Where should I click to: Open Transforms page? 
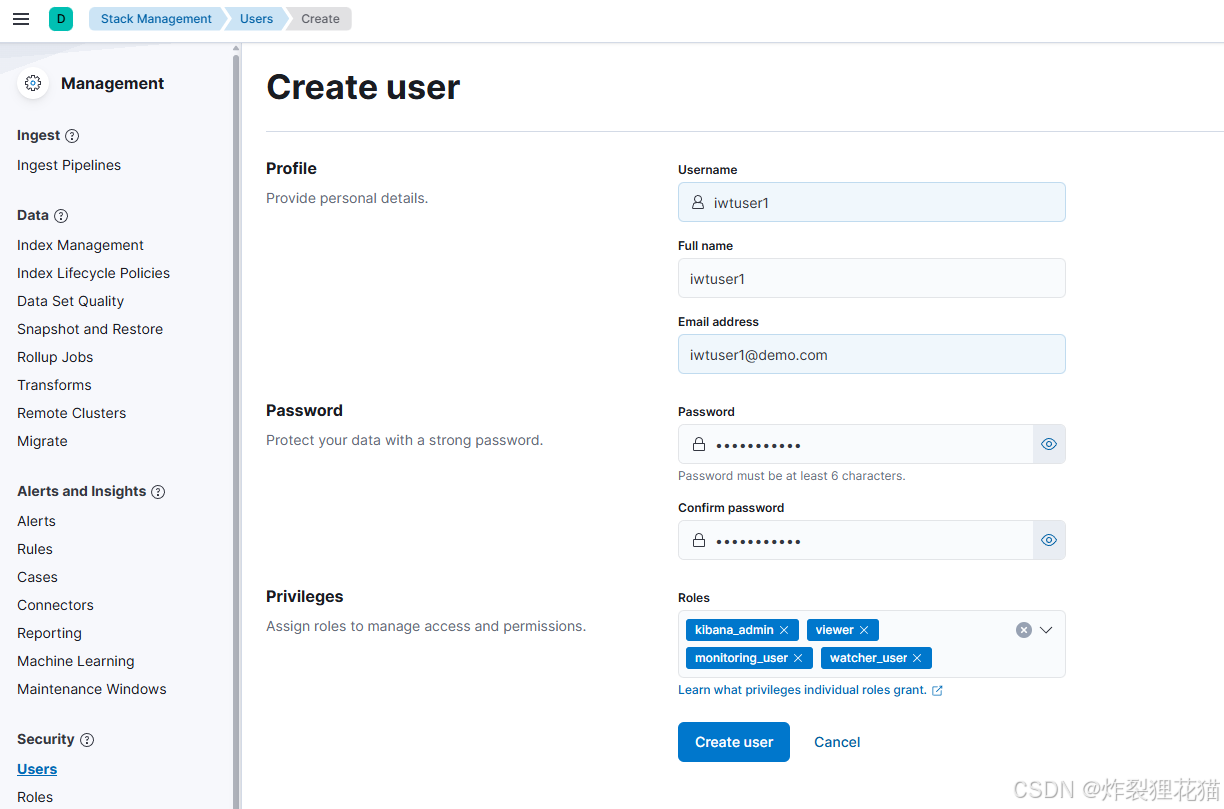pos(54,385)
